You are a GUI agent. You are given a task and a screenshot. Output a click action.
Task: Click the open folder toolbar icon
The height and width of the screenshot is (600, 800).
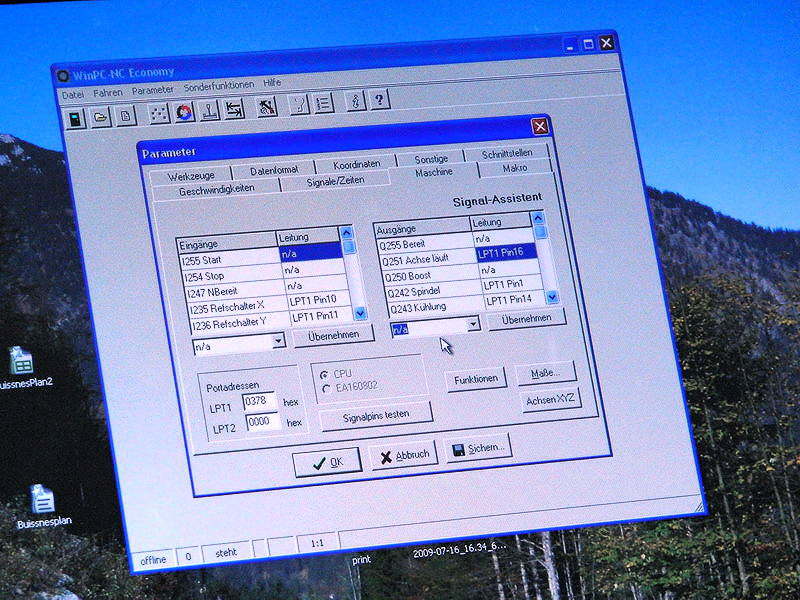point(101,117)
